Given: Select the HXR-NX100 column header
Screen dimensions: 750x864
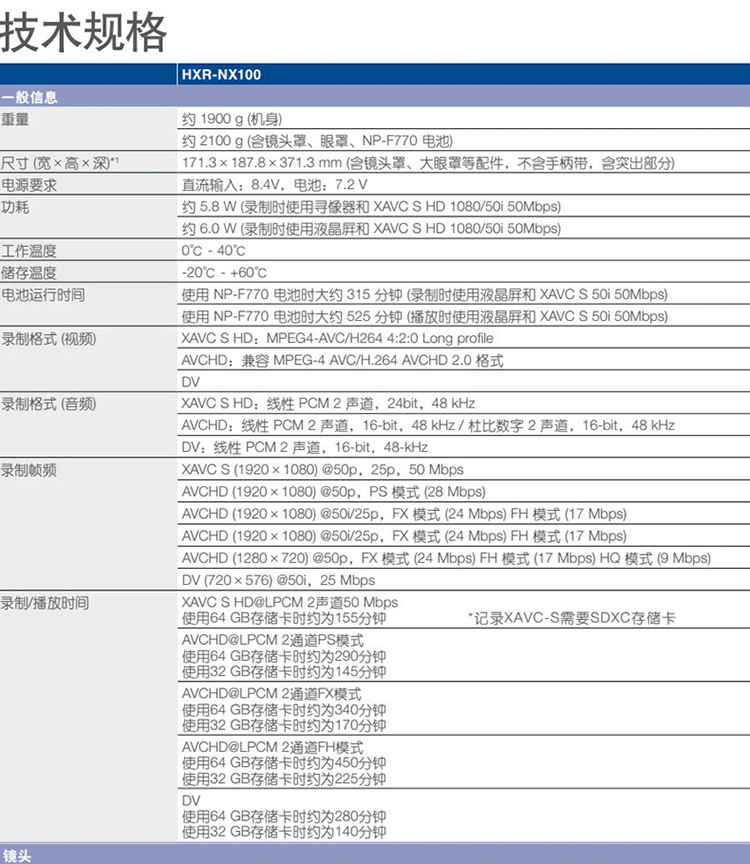Looking at the screenshot, I should click(x=222, y=74).
